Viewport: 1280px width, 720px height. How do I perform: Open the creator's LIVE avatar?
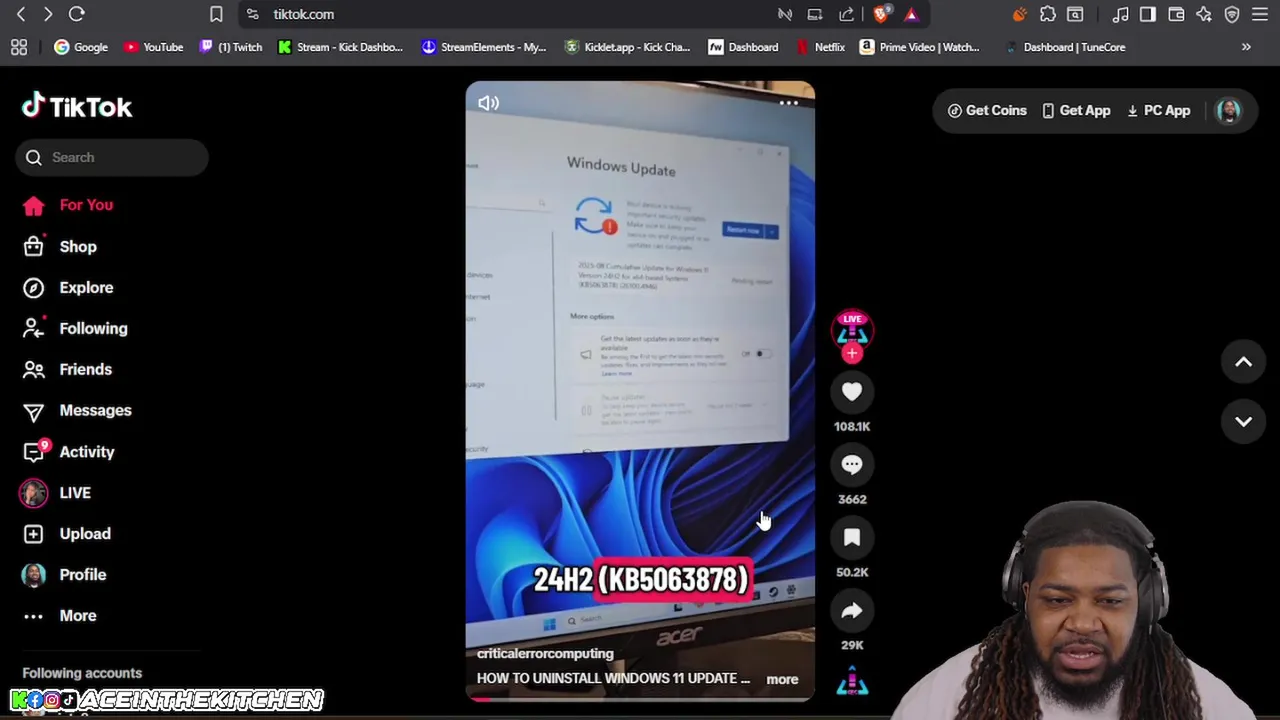point(852,330)
